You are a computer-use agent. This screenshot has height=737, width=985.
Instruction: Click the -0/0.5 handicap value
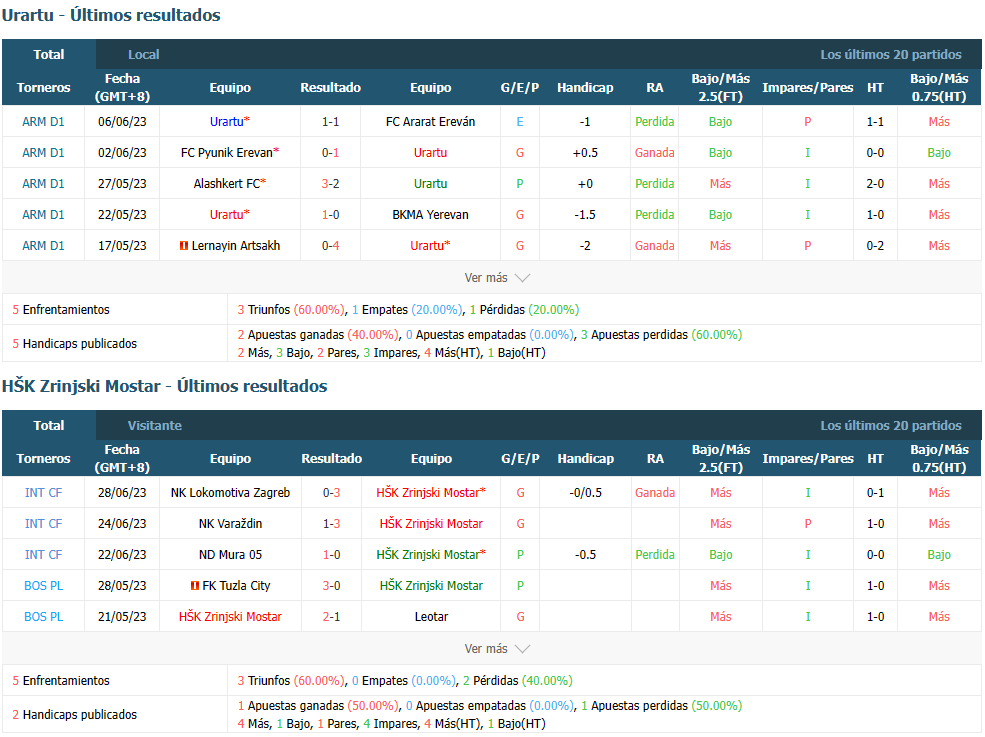tap(585, 493)
